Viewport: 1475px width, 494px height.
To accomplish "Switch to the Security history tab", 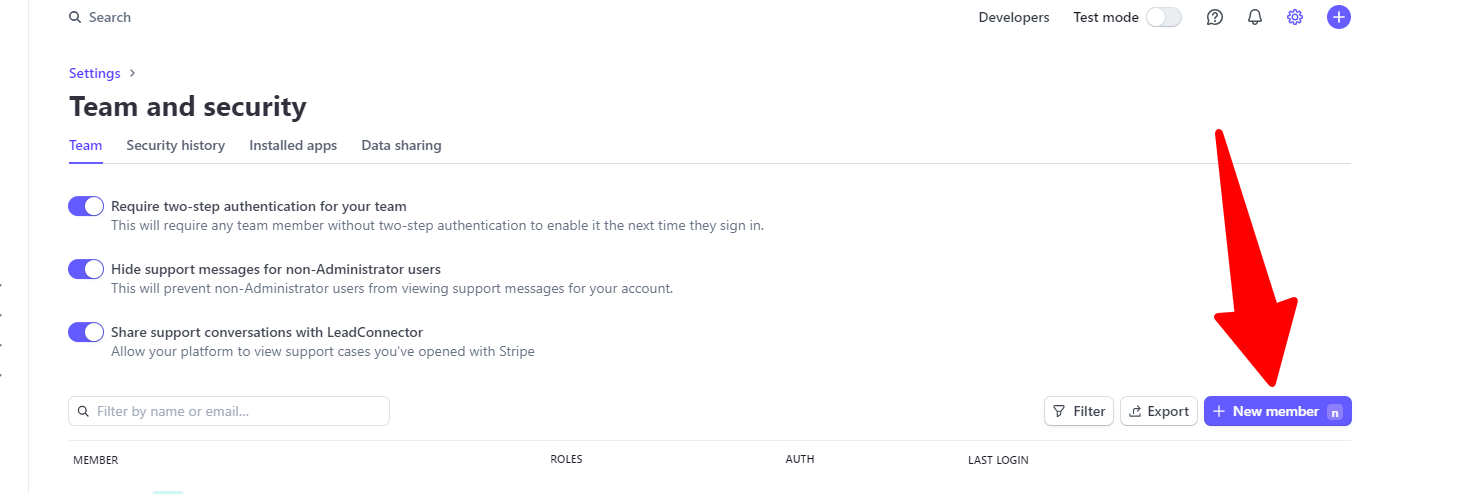I will (175, 145).
